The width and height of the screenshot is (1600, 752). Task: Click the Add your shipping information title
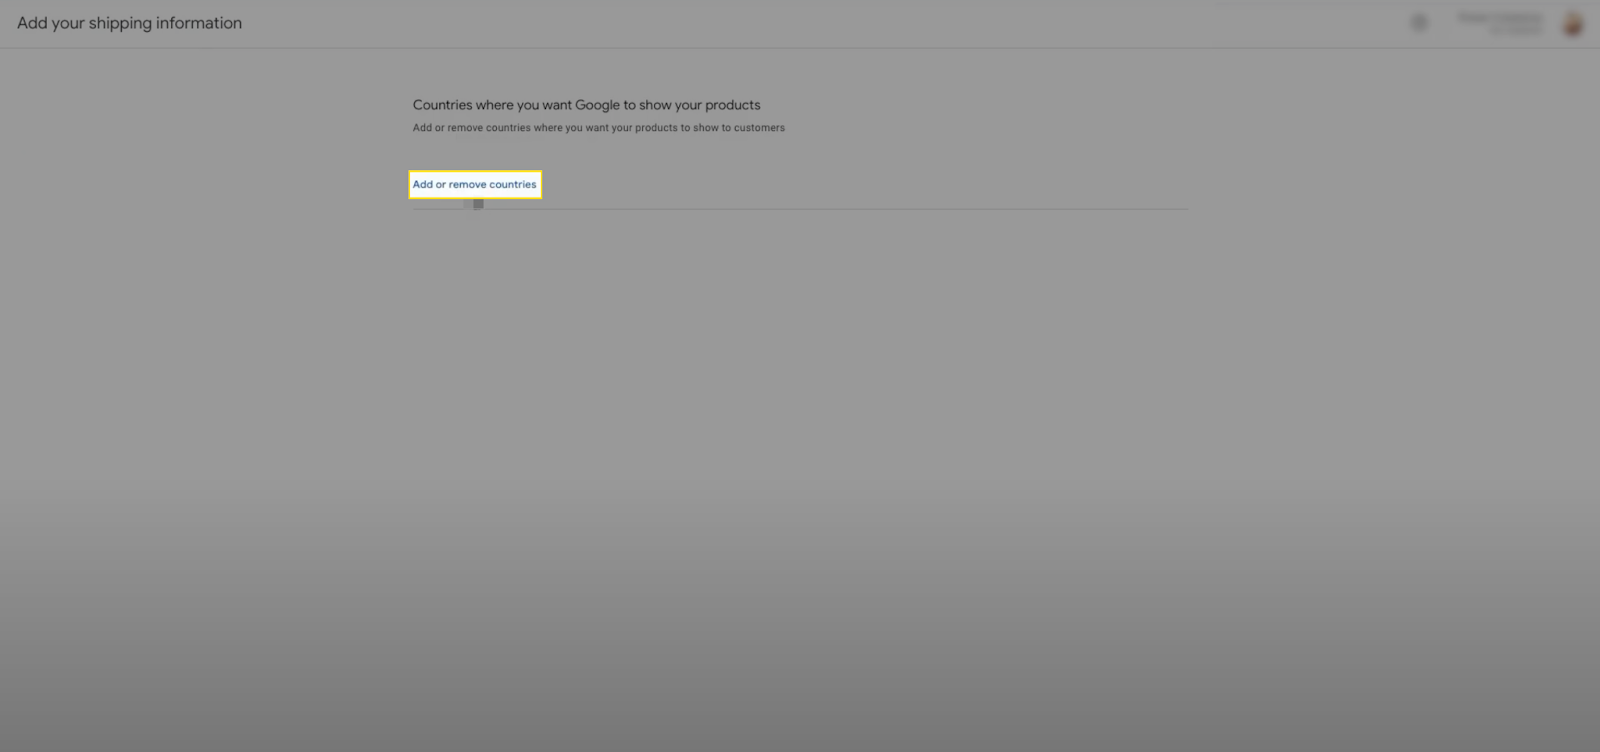[129, 23]
